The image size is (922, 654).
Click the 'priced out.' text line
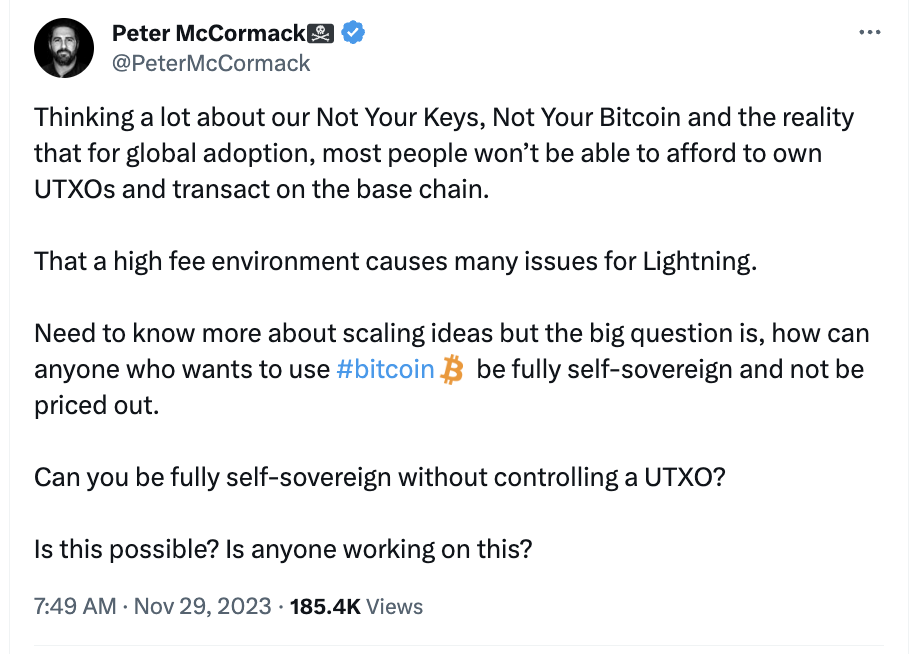(x=96, y=405)
